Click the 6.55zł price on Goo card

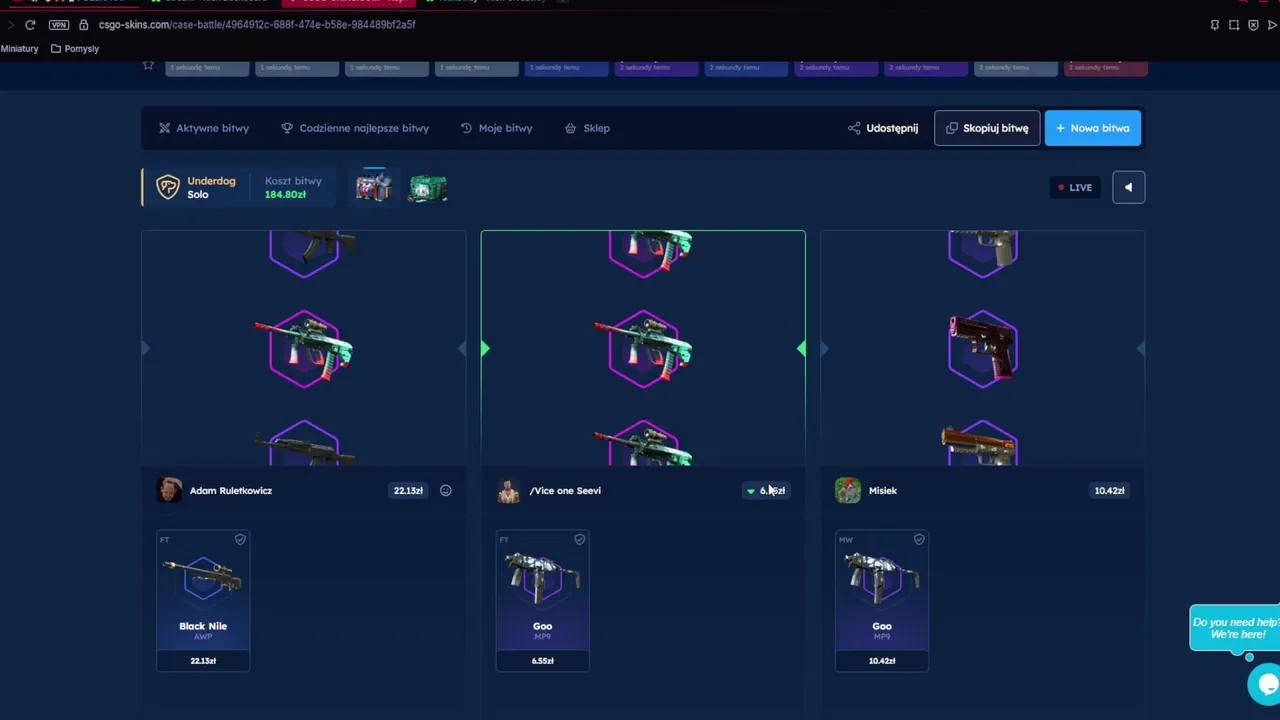(542, 660)
